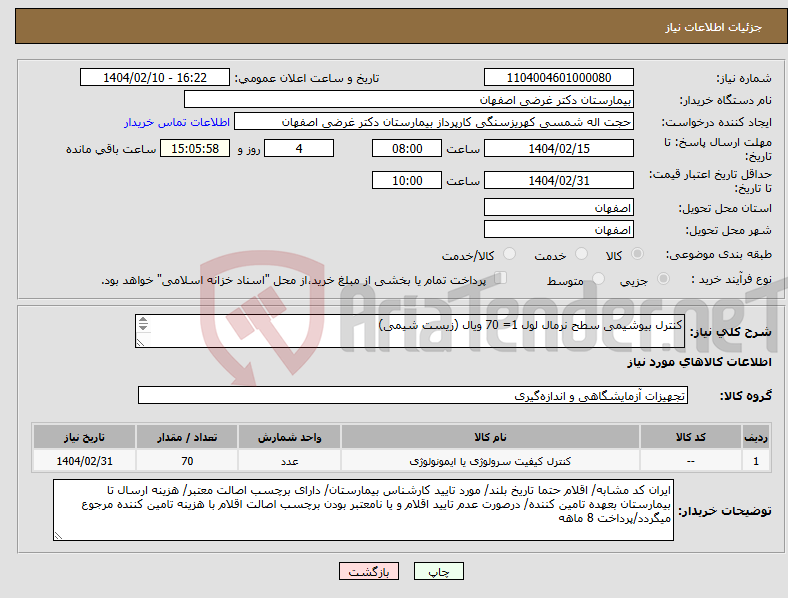Image resolution: width=788 pixels, height=598 pixels.
Task: Select the کالا radio button
Action: pos(637,254)
